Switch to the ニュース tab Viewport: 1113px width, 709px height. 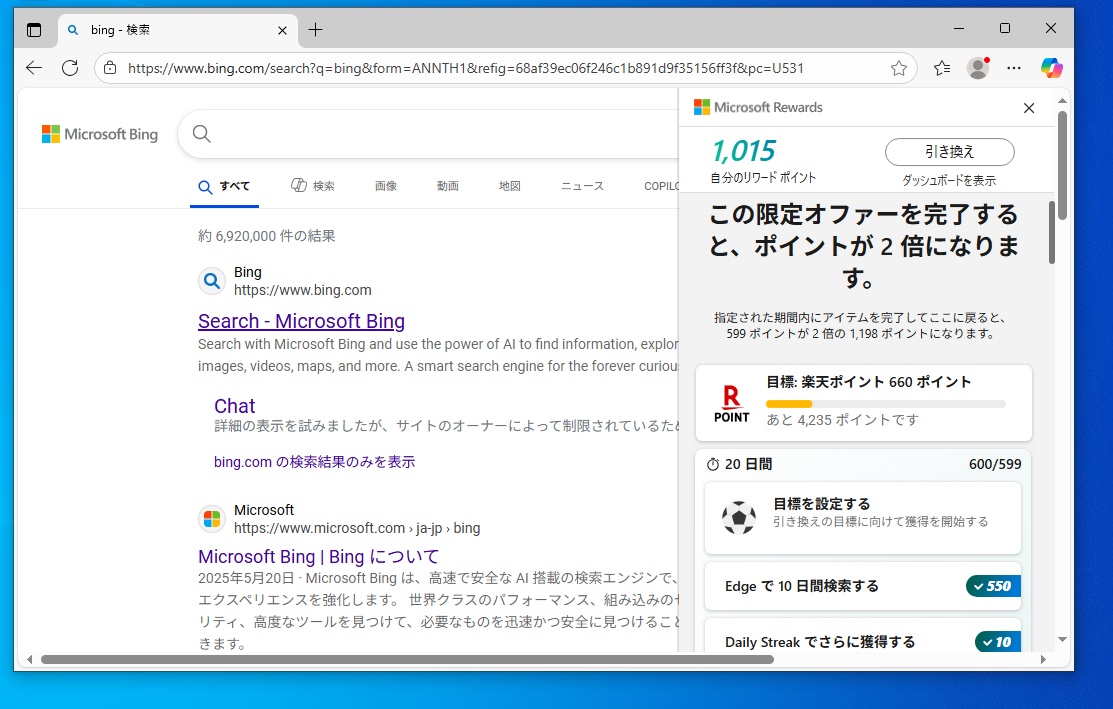tap(582, 186)
